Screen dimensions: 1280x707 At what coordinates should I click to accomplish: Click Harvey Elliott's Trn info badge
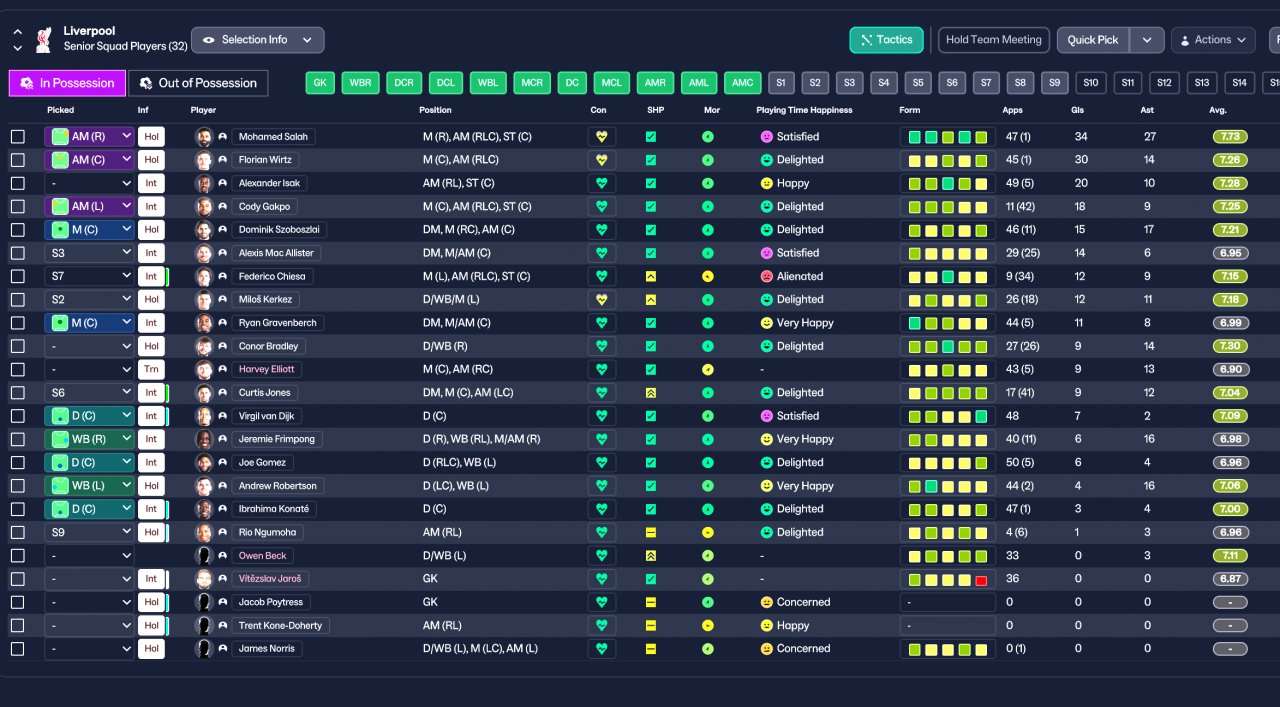click(150, 369)
